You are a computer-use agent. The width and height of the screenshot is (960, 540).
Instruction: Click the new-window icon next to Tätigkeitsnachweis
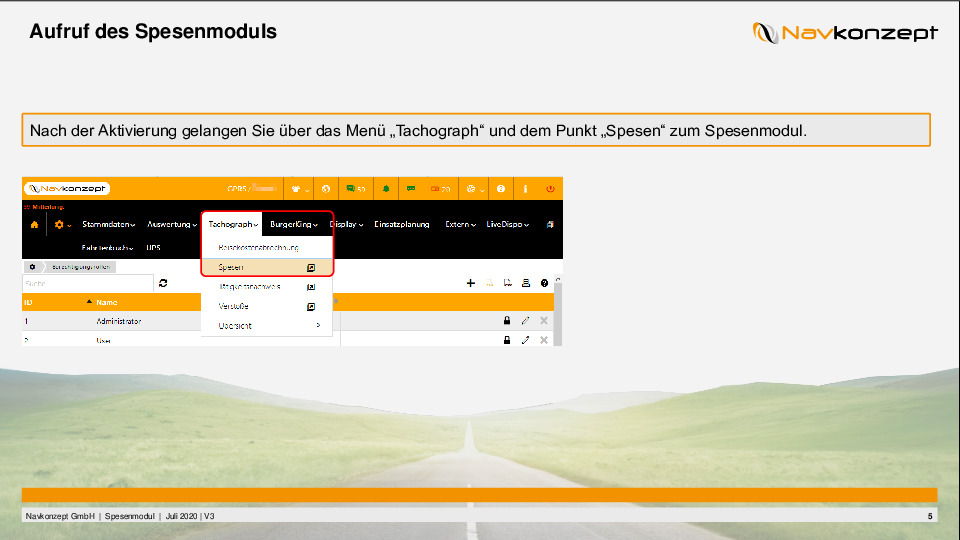pos(311,287)
